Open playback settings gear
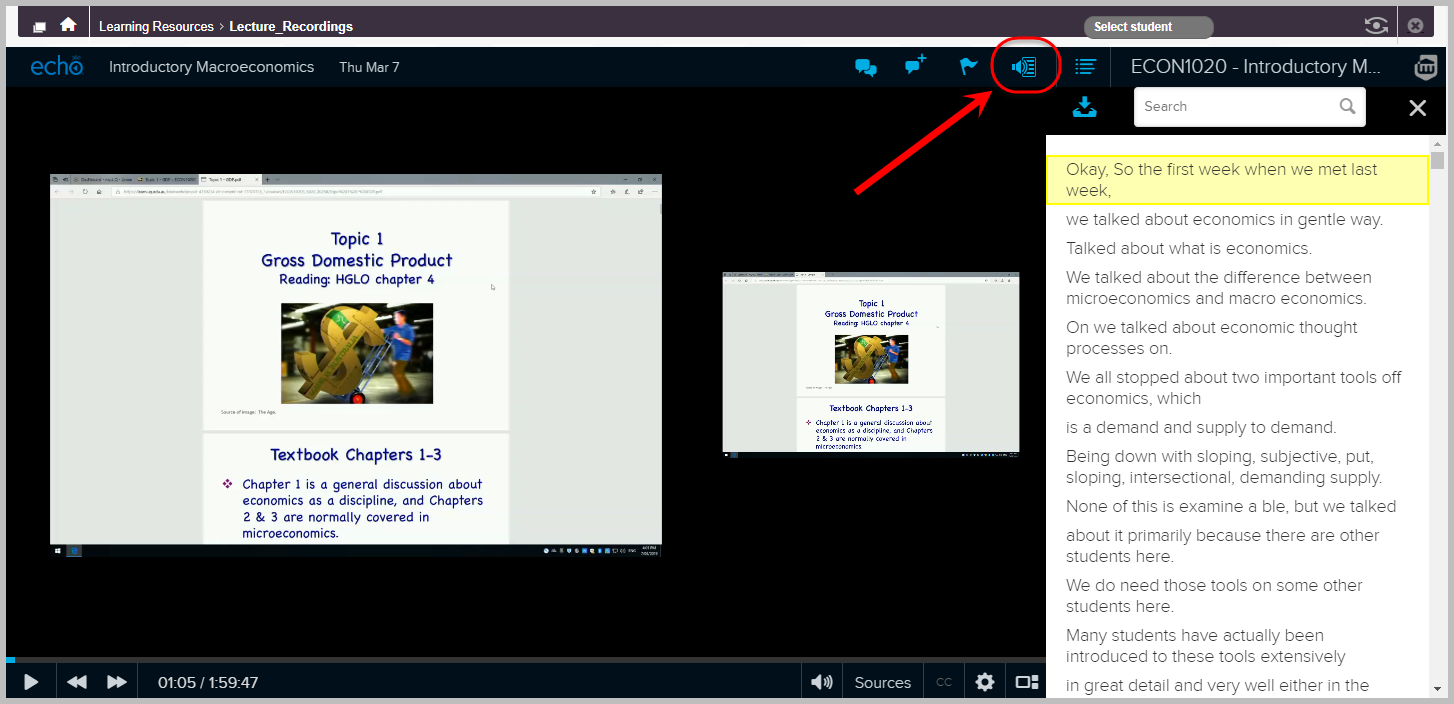The height and width of the screenshot is (704, 1454). point(984,681)
